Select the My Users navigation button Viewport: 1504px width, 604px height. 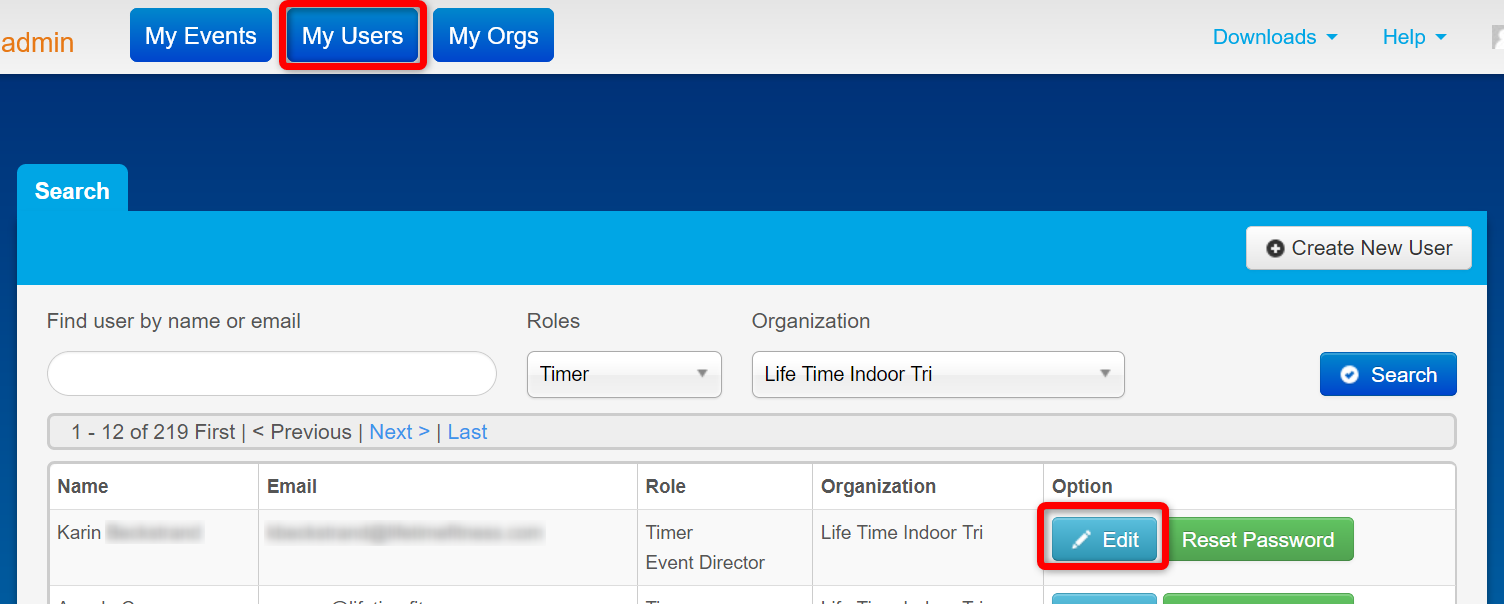pos(353,36)
